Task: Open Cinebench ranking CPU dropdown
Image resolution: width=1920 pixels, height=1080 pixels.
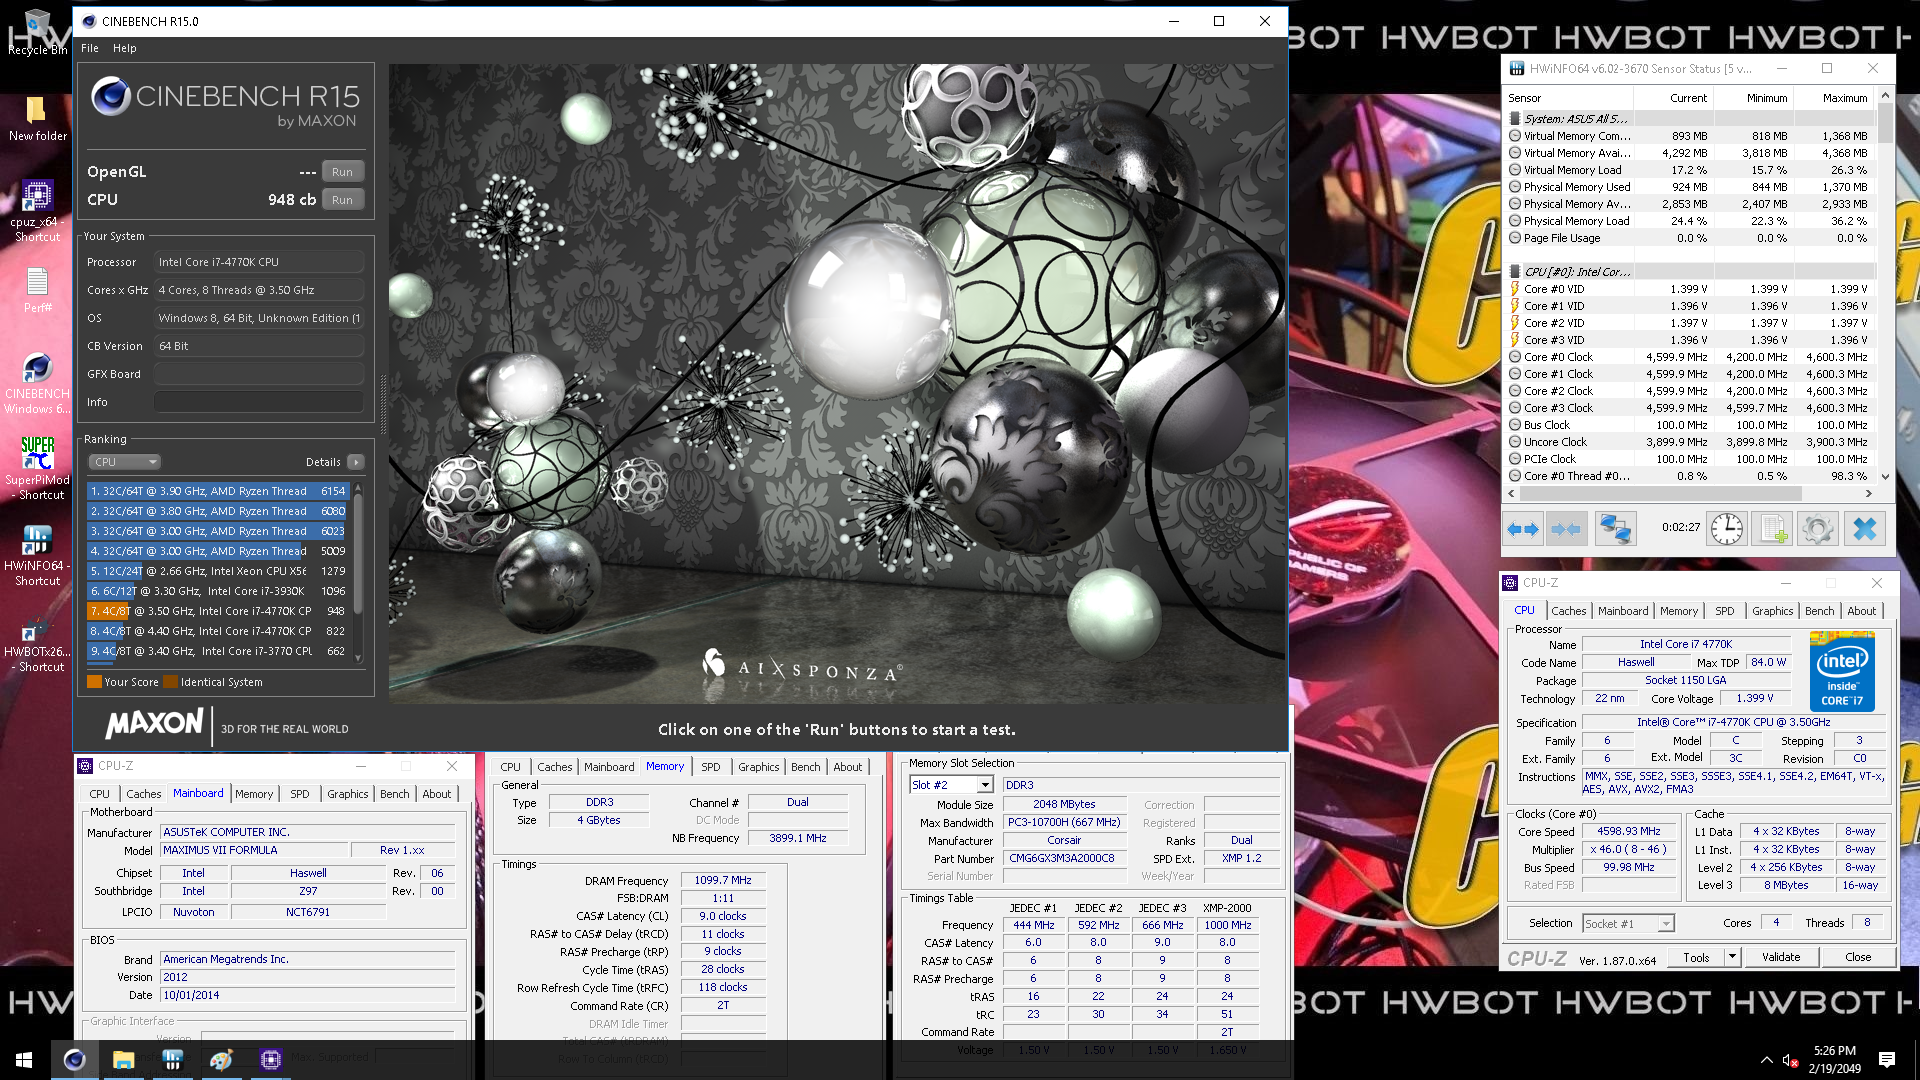Action: (125, 462)
